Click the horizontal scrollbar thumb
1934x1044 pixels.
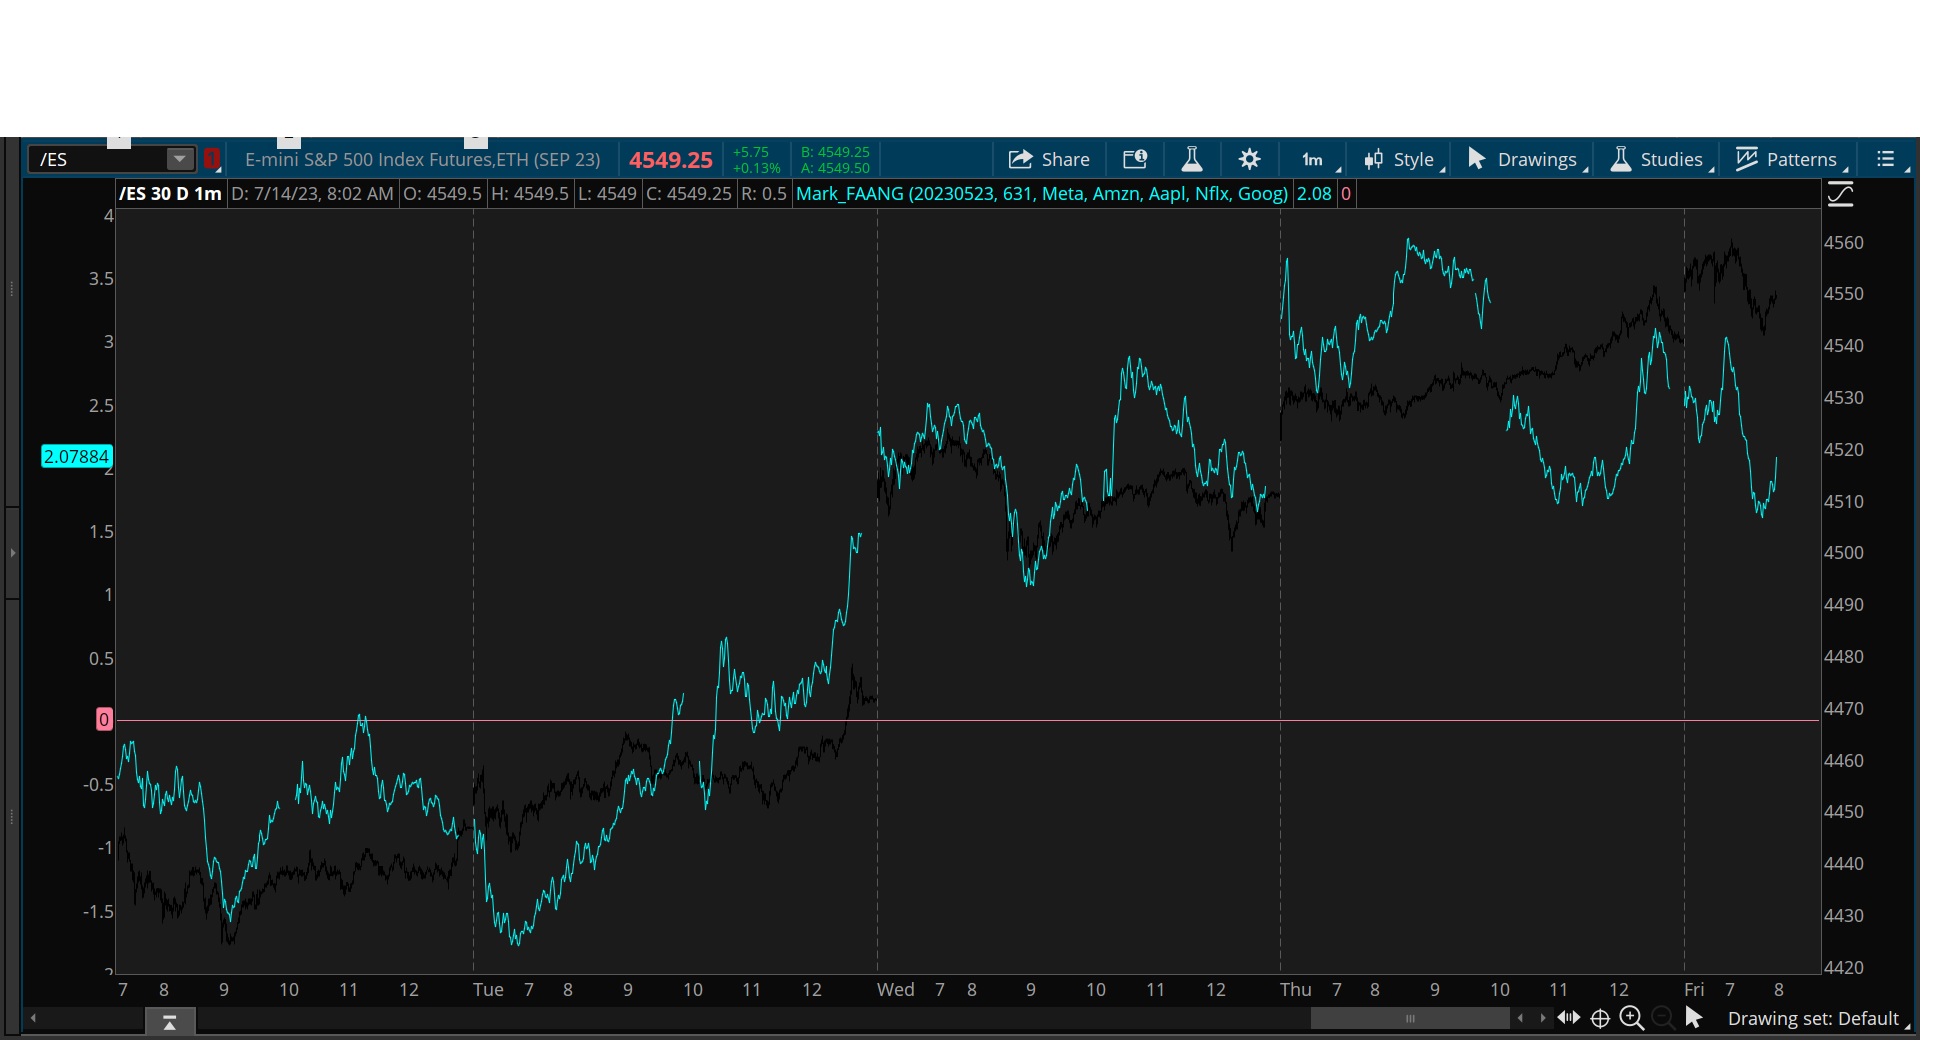[1410, 1018]
